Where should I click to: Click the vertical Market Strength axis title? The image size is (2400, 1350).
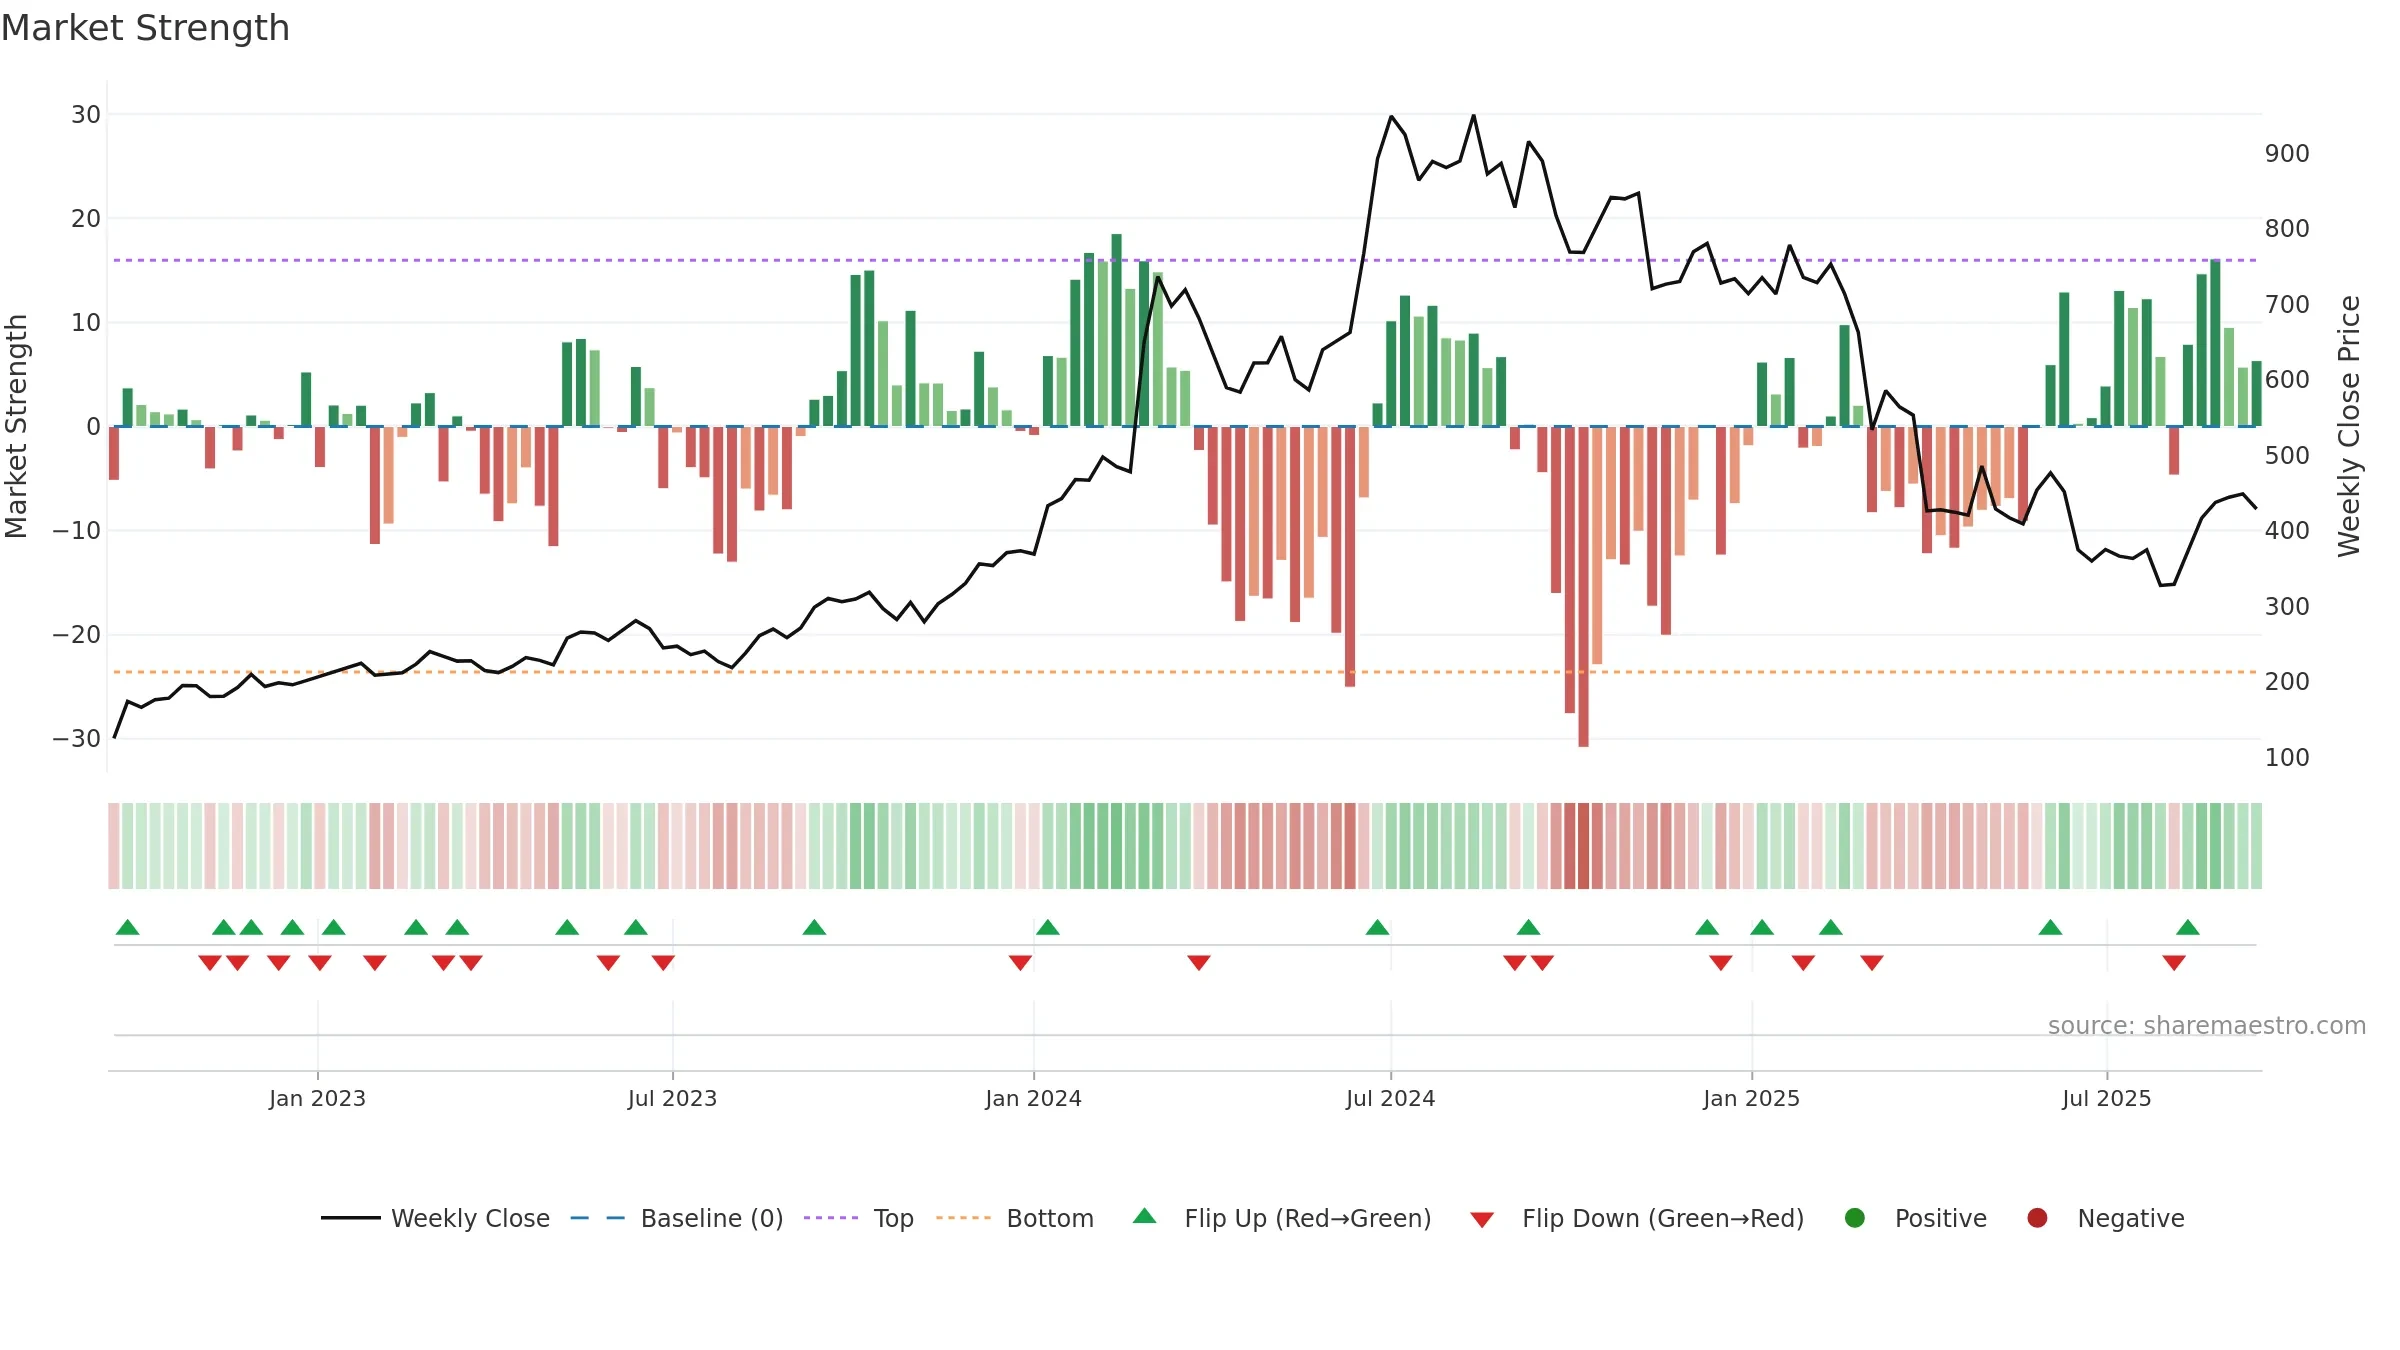pyautogui.click(x=17, y=426)
